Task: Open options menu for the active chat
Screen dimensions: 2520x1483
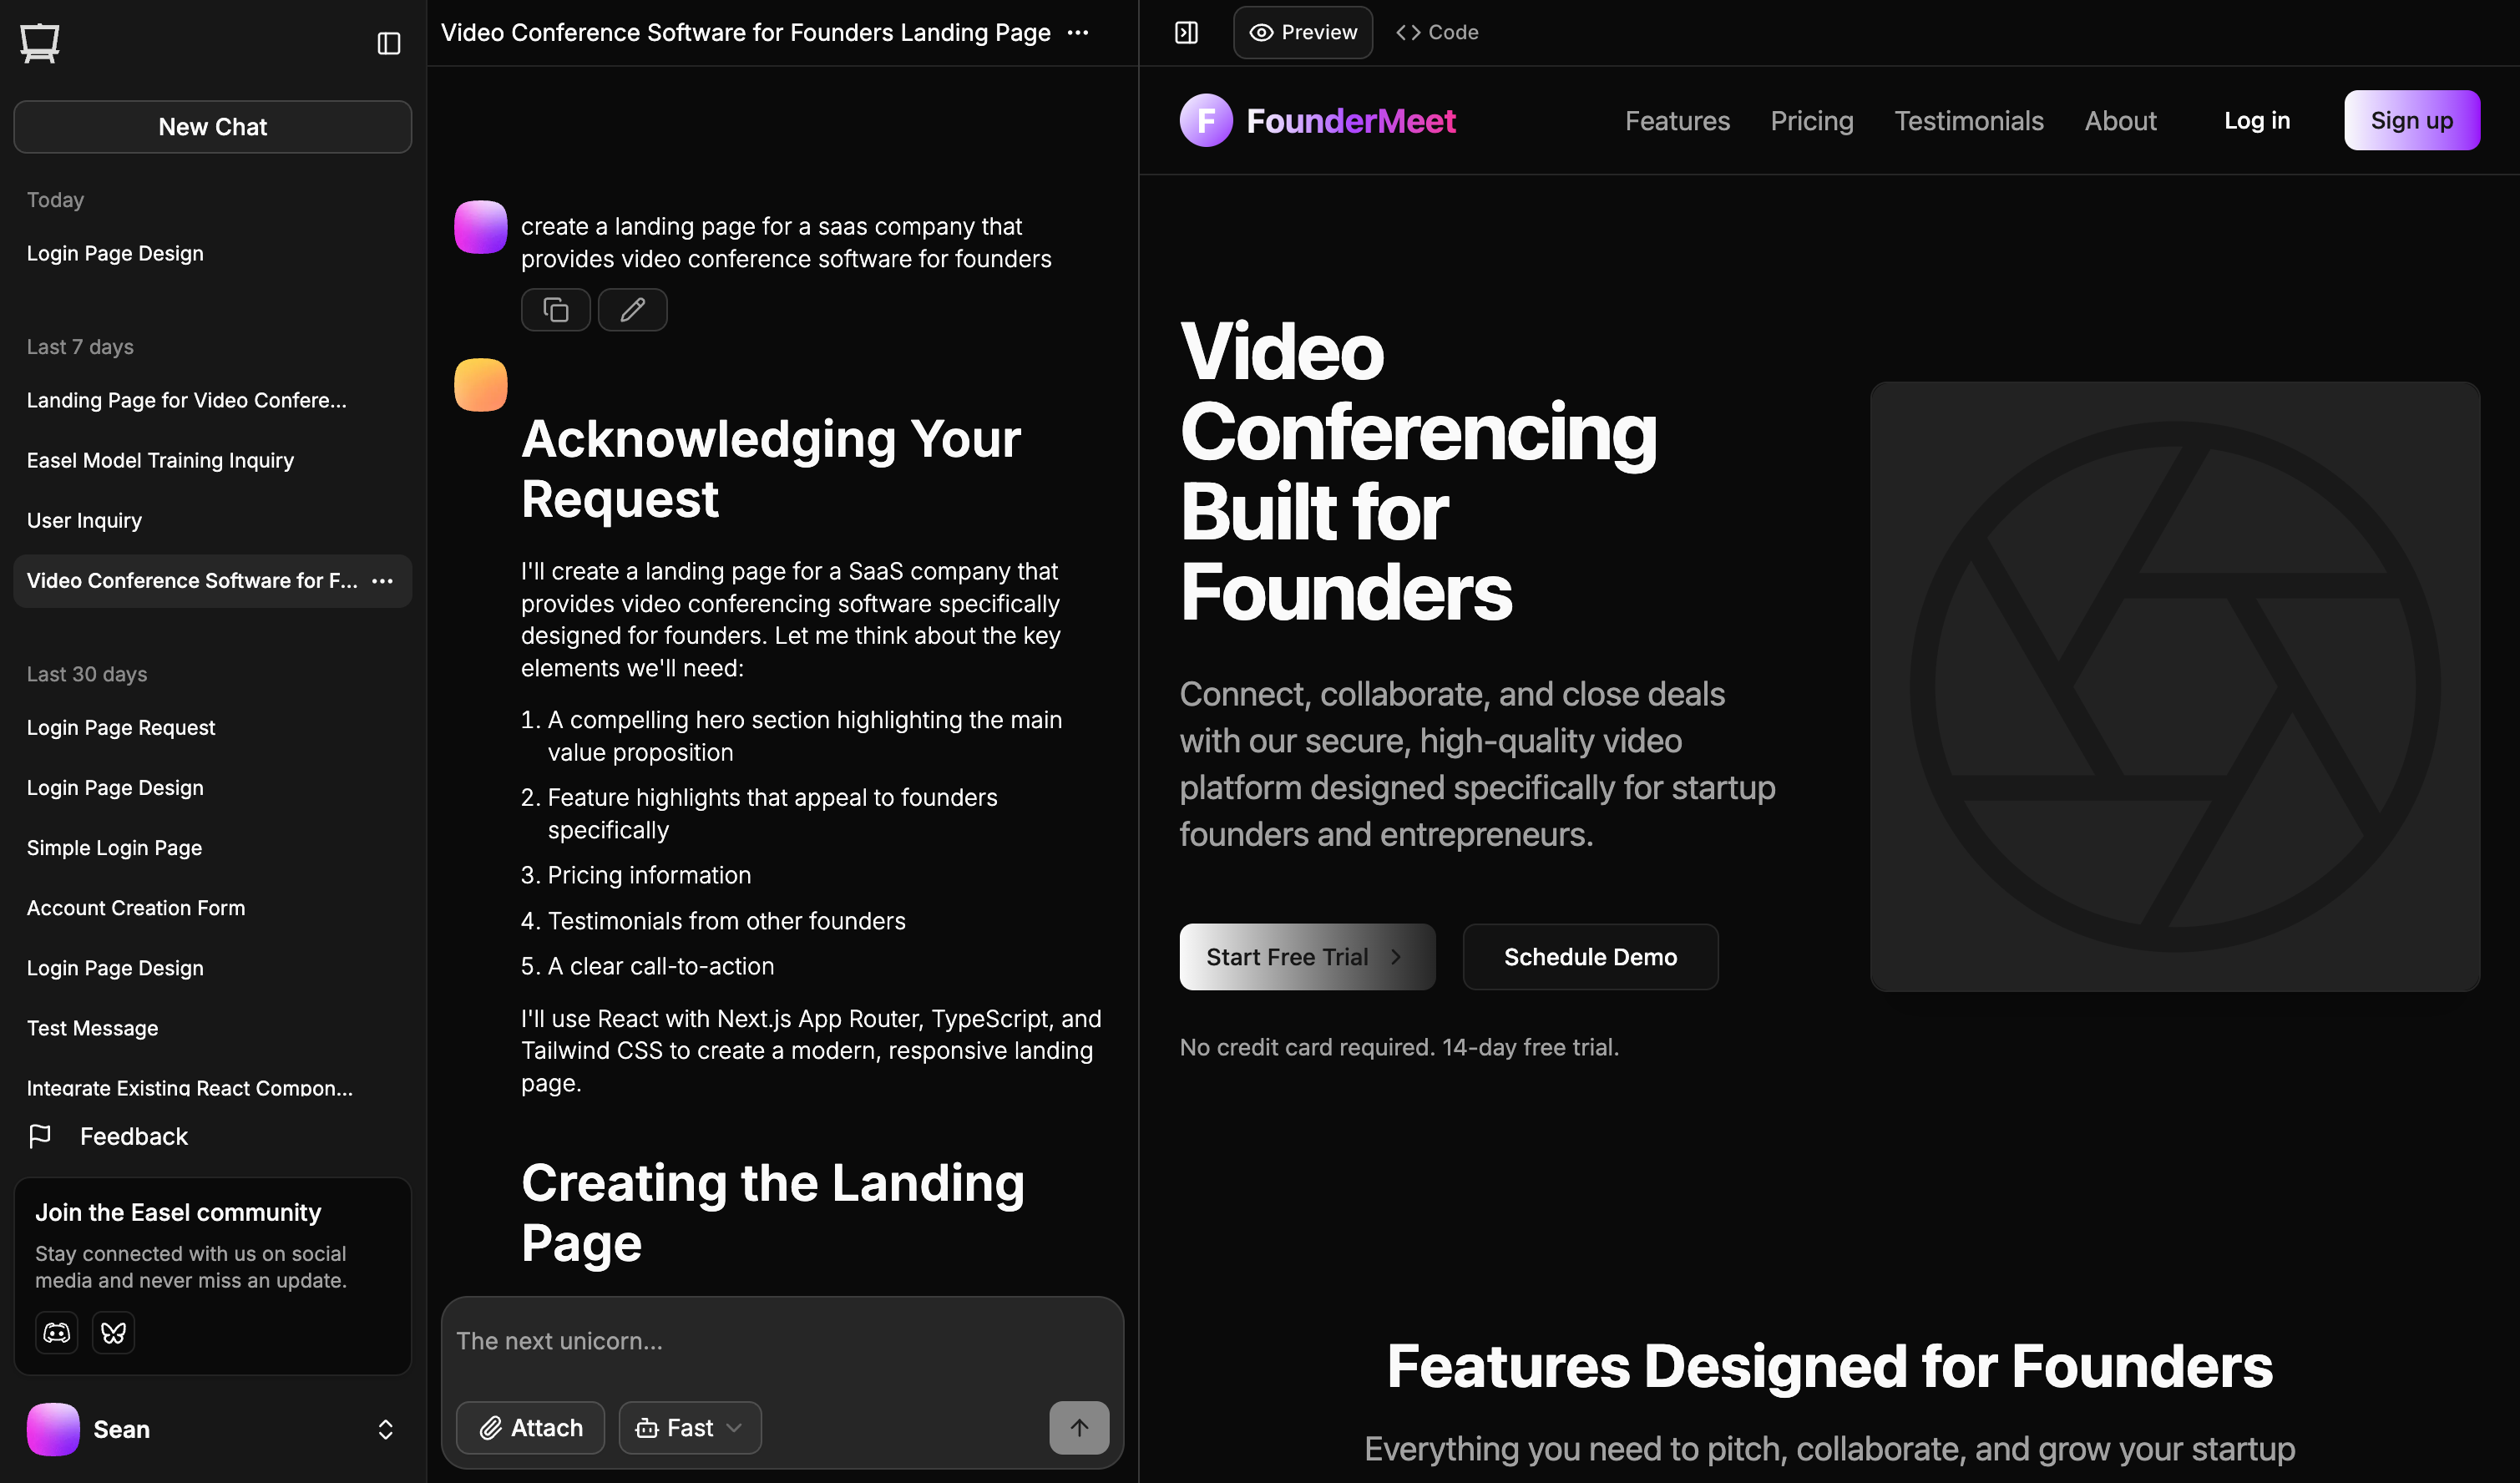Action: (x=382, y=581)
